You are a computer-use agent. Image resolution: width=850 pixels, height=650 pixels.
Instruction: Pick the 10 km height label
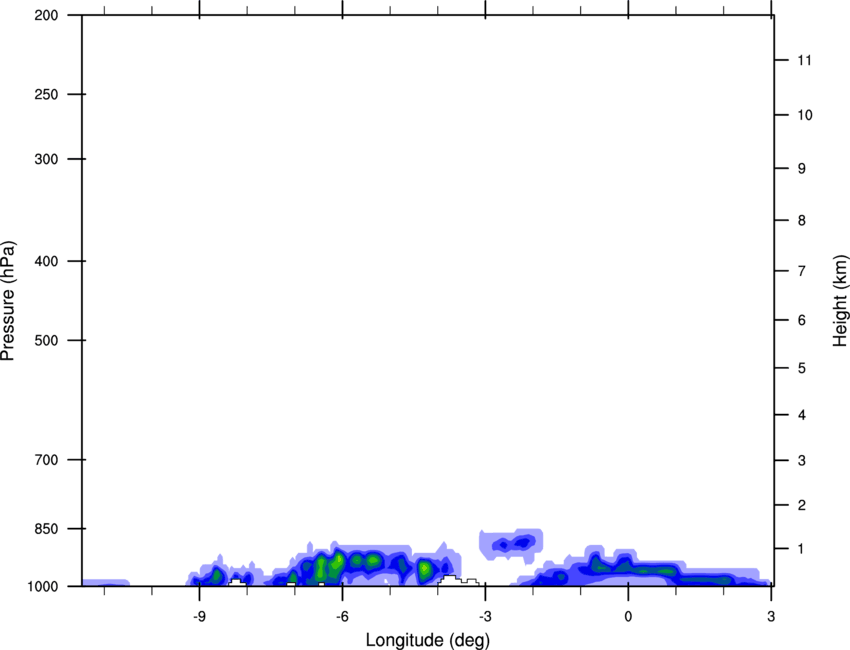pyautogui.click(x=805, y=115)
